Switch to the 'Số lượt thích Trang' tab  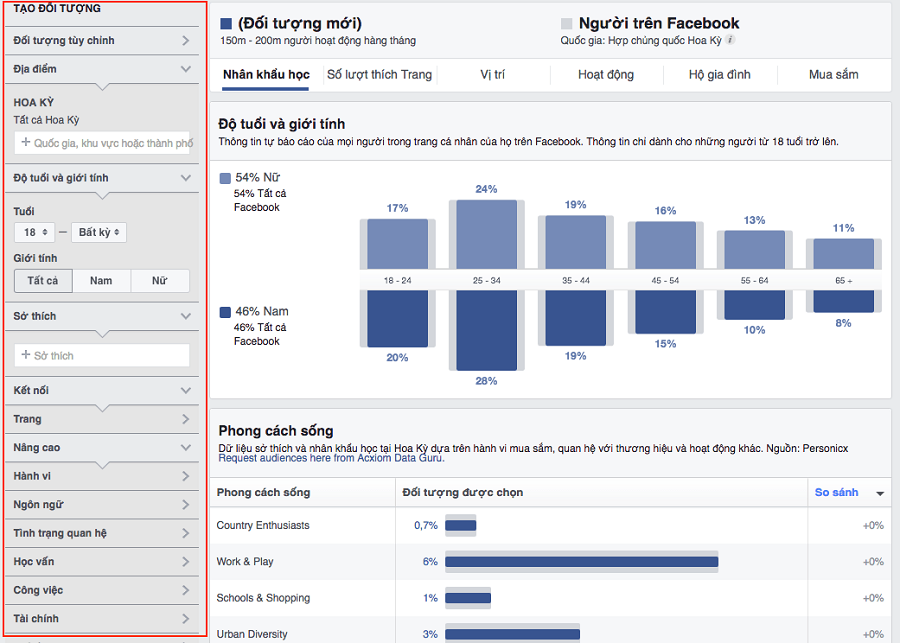pyautogui.click(x=378, y=74)
